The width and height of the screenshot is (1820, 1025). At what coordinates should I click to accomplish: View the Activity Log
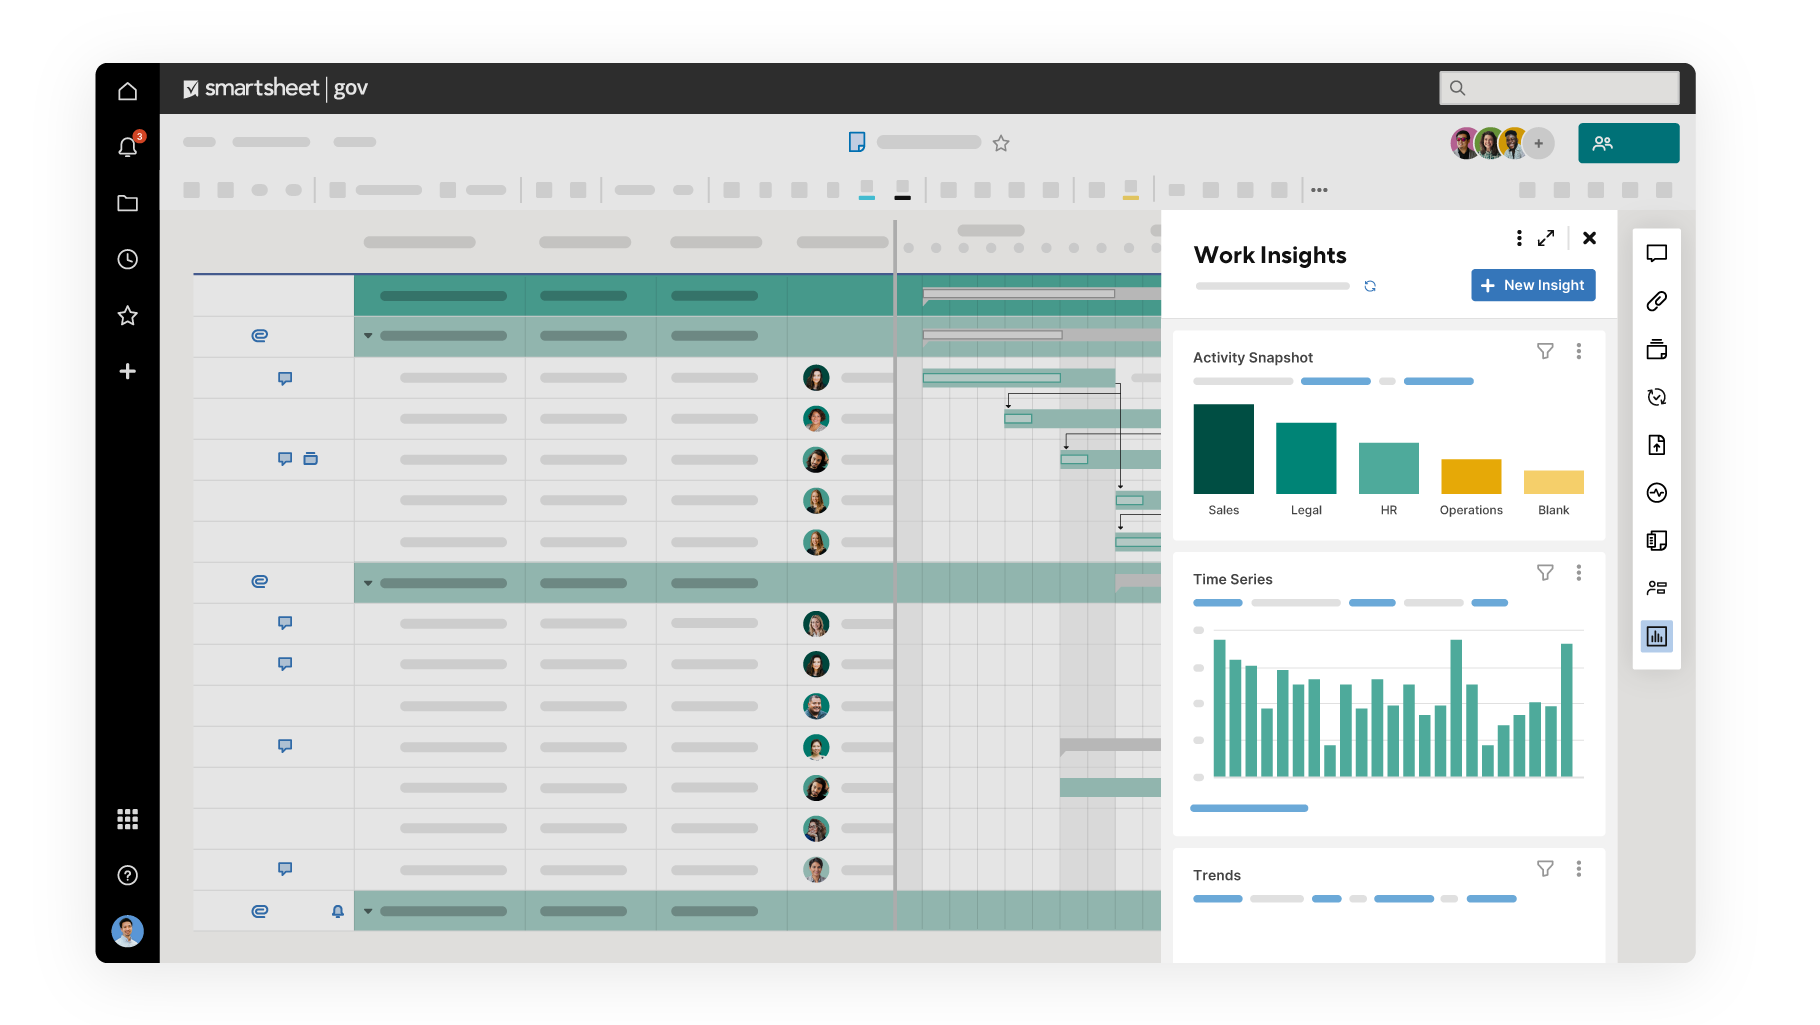(1657, 492)
